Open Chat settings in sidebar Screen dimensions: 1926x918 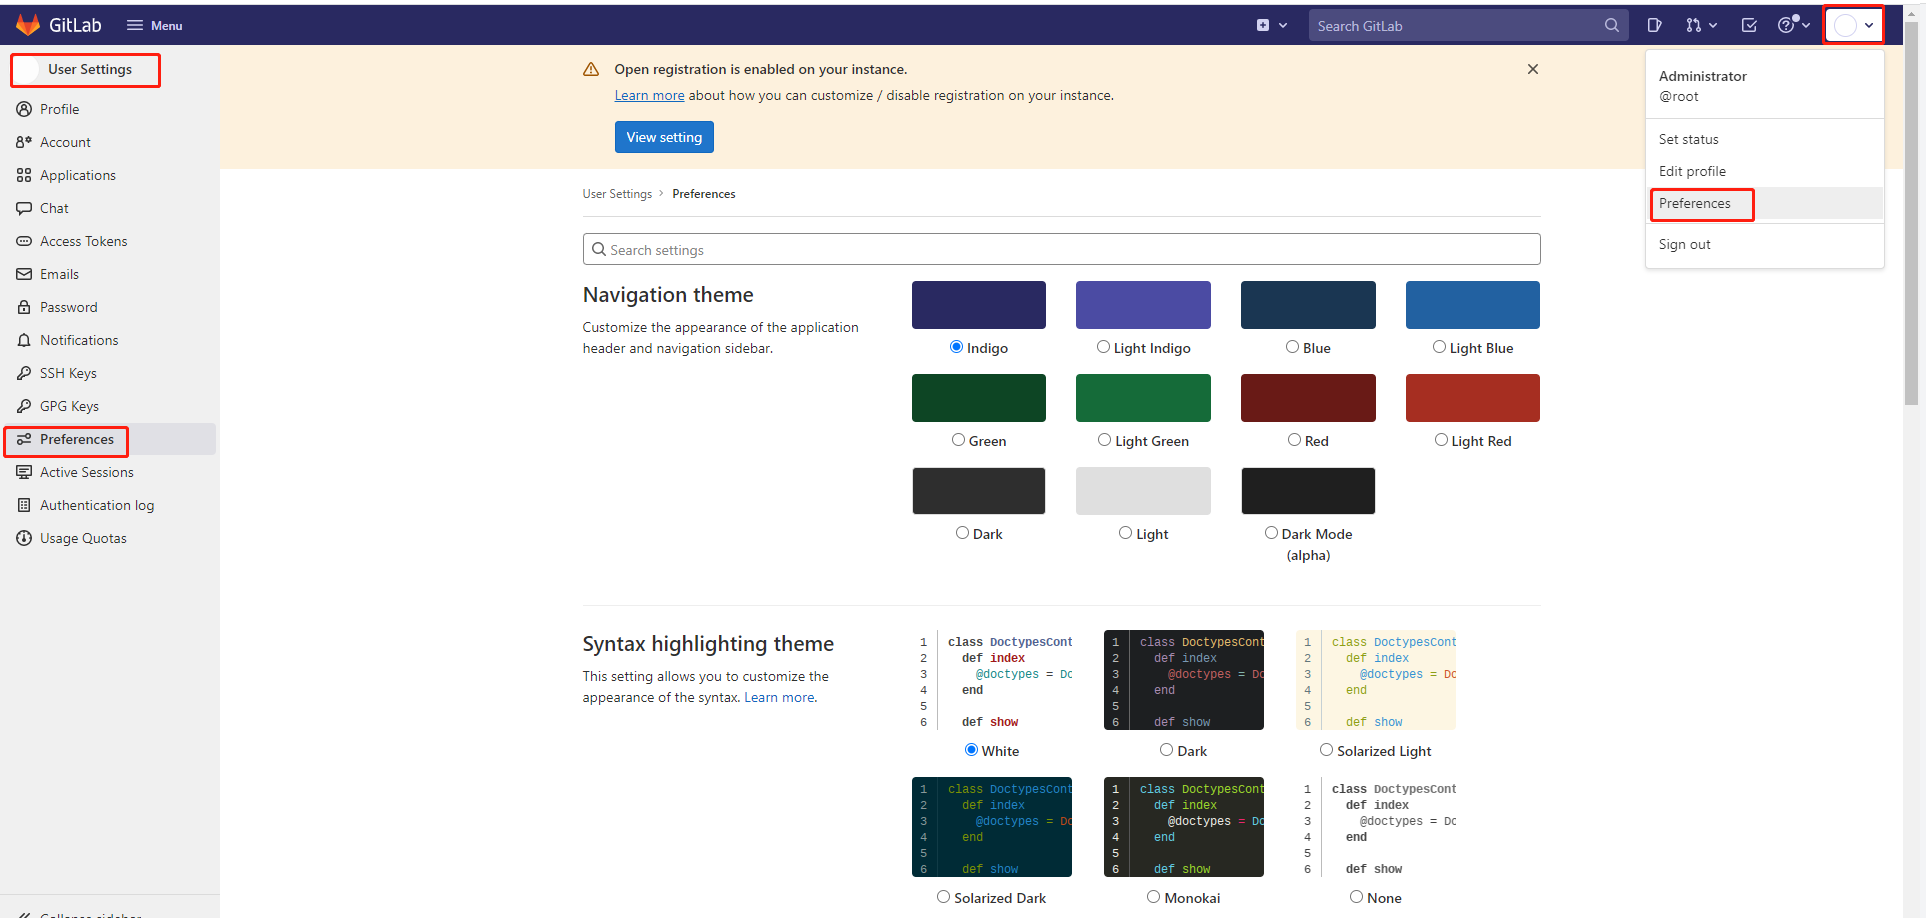(x=54, y=208)
